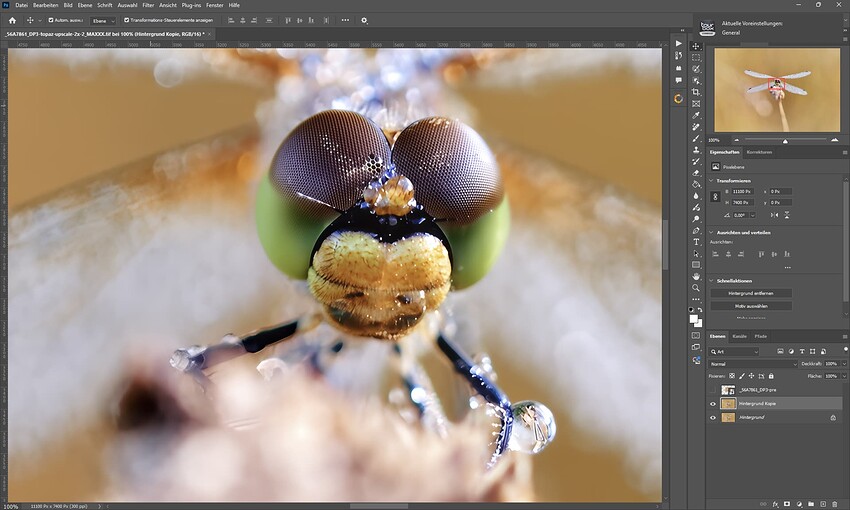This screenshot has height=510, width=850.
Task: Select the Blur drop tool
Action: point(696,196)
